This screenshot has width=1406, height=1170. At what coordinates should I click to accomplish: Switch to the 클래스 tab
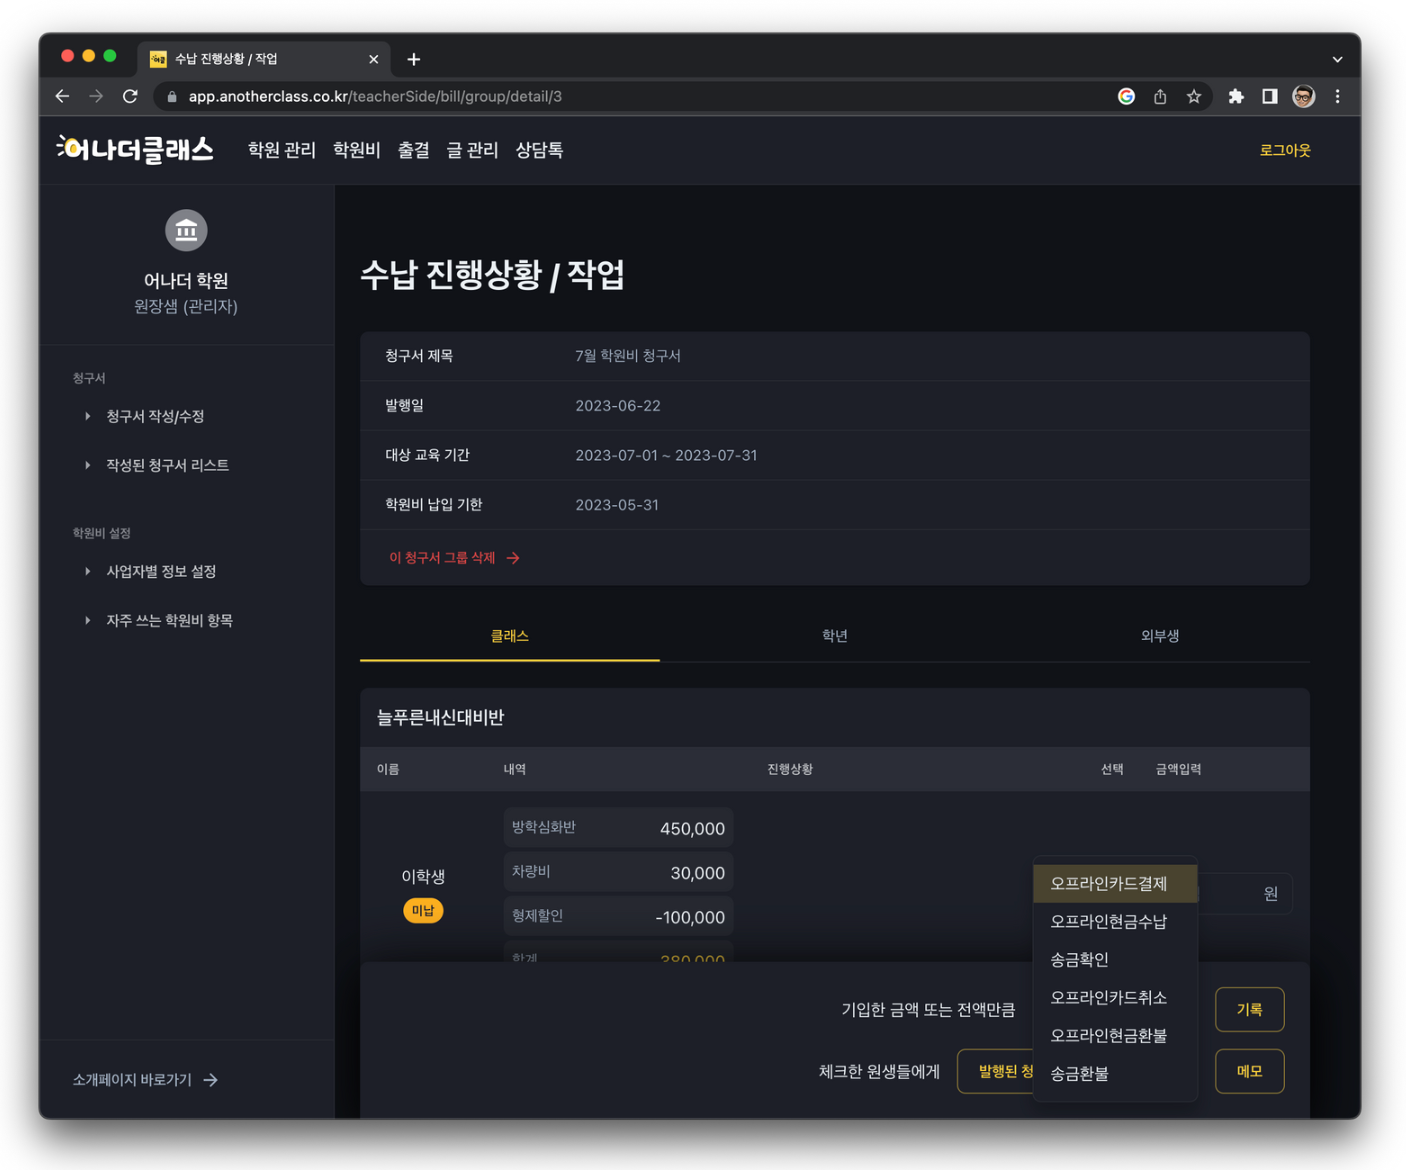click(x=509, y=636)
